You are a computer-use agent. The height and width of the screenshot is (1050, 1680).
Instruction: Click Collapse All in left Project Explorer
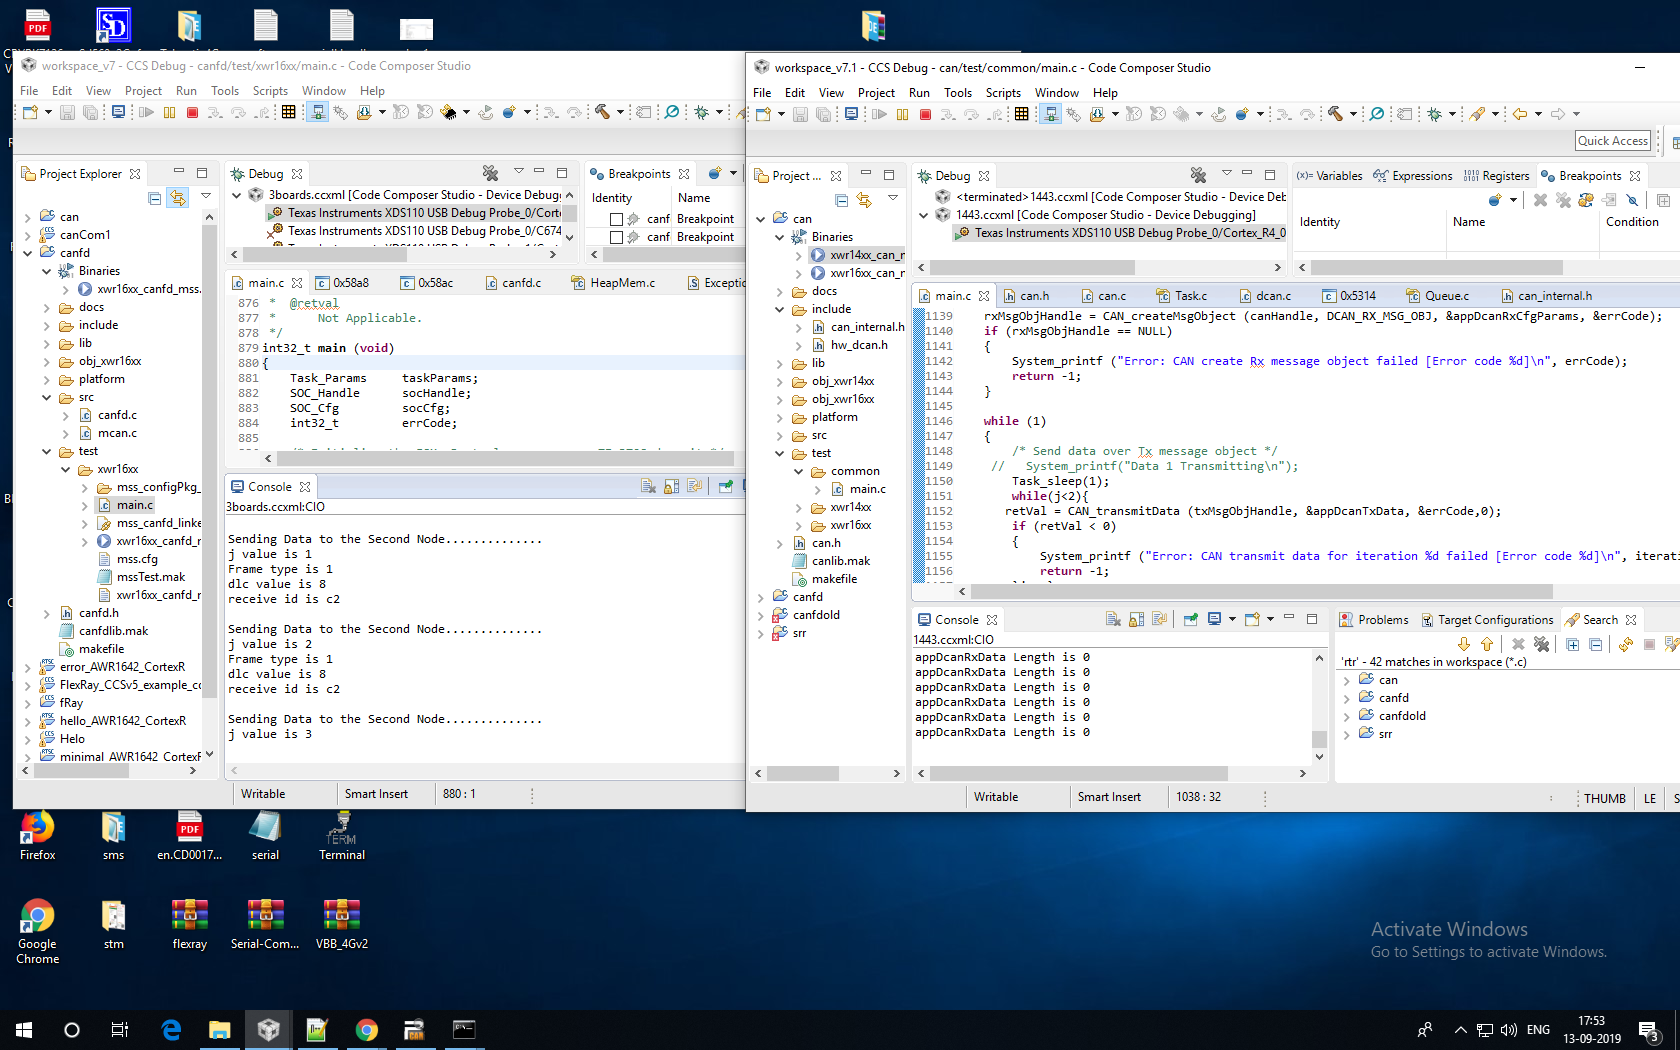point(154,198)
